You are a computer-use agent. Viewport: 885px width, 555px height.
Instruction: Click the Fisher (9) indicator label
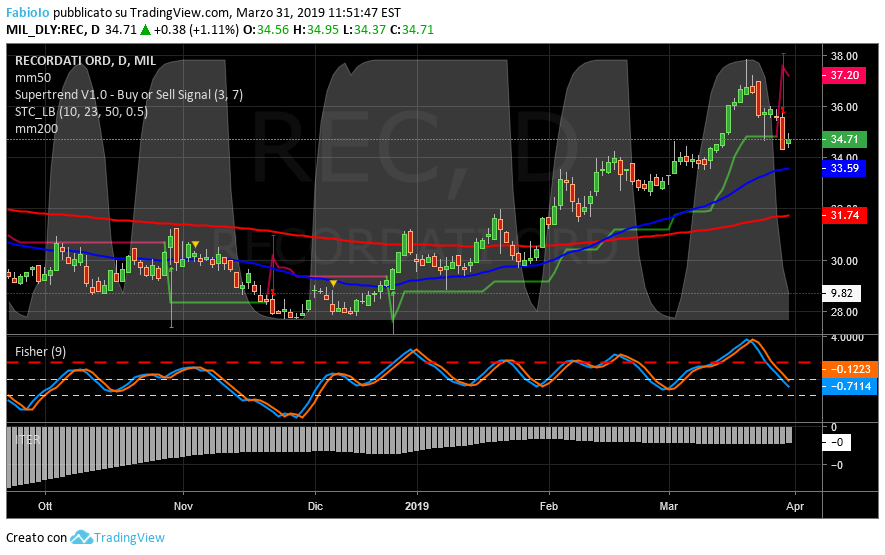coord(40,351)
